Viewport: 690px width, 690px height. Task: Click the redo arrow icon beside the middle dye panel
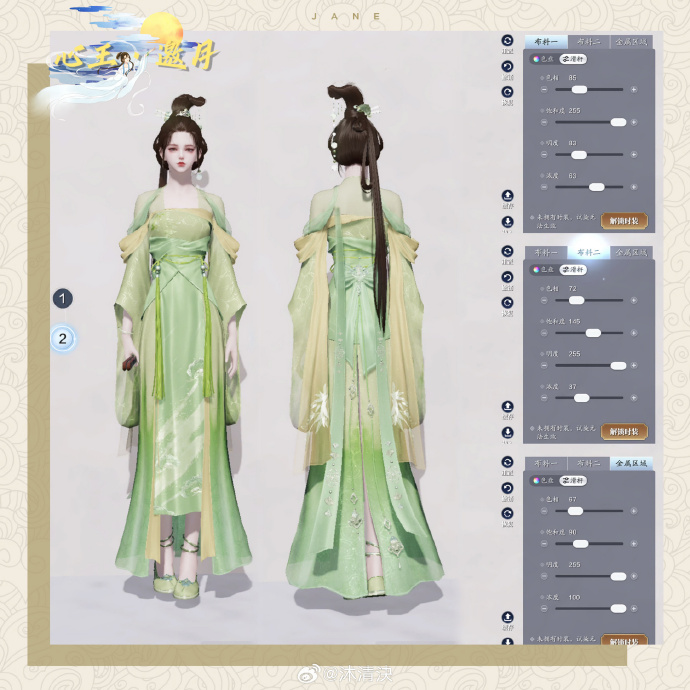[507, 303]
